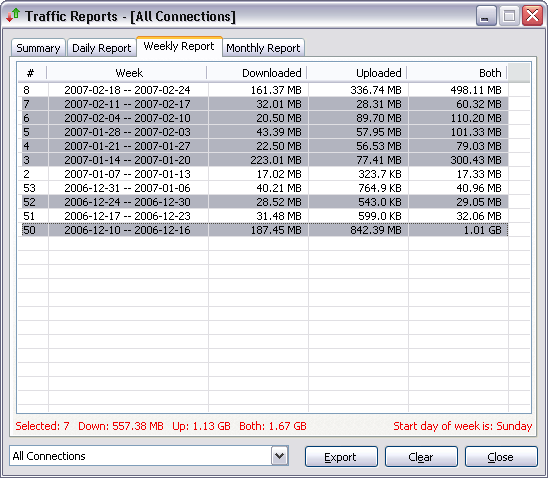548x478 pixels.
Task: Click the Clear button
Action: 421,457
